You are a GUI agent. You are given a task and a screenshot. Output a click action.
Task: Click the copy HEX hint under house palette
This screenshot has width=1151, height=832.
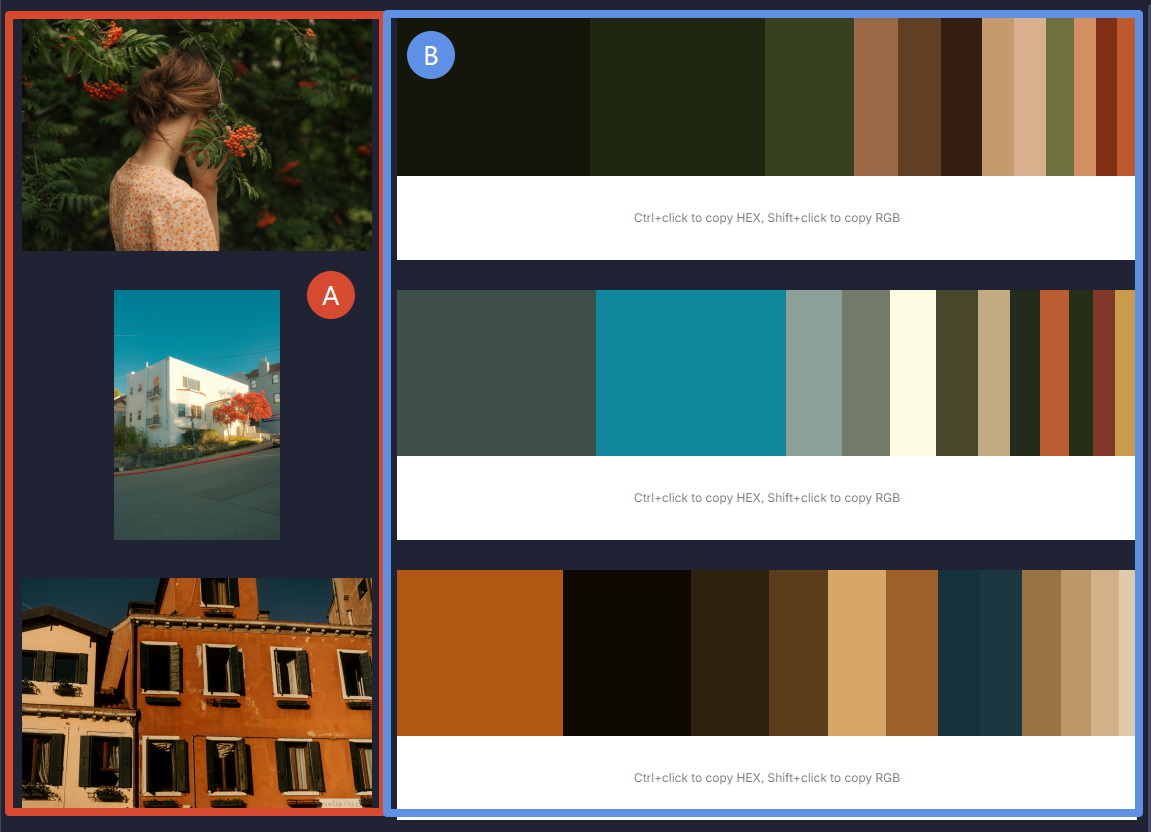766,498
